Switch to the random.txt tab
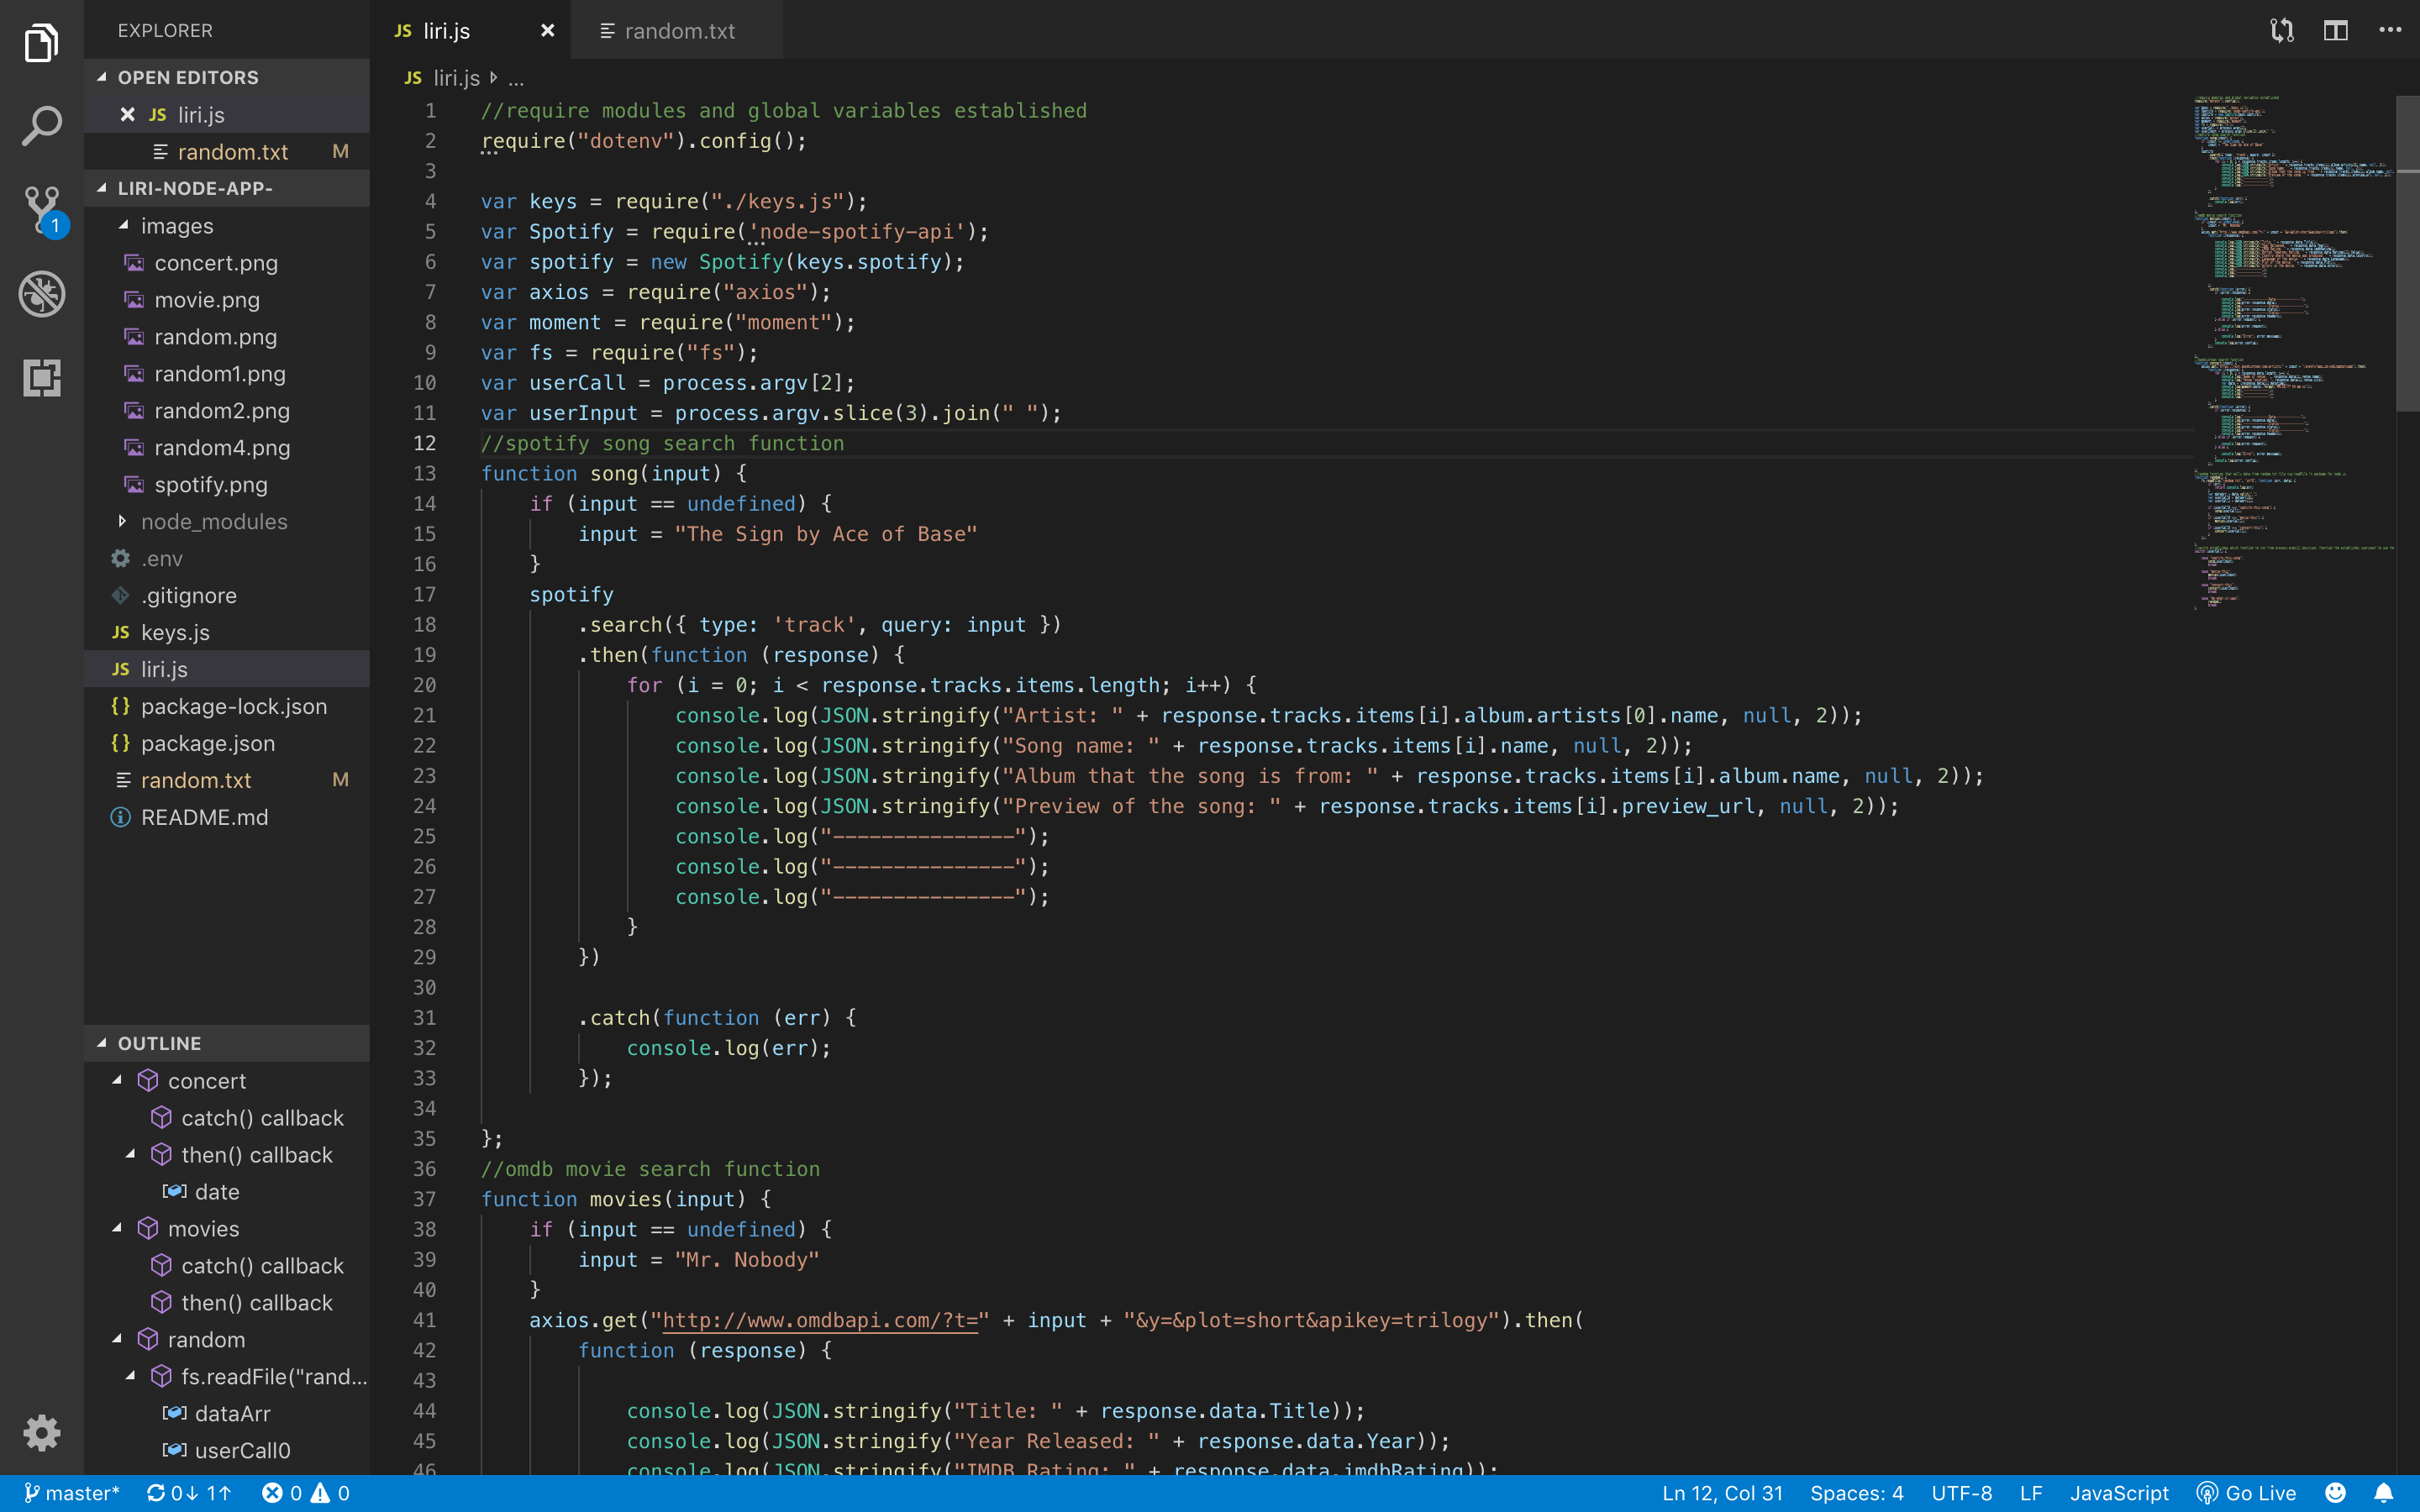The image size is (2420, 1512). [678, 31]
